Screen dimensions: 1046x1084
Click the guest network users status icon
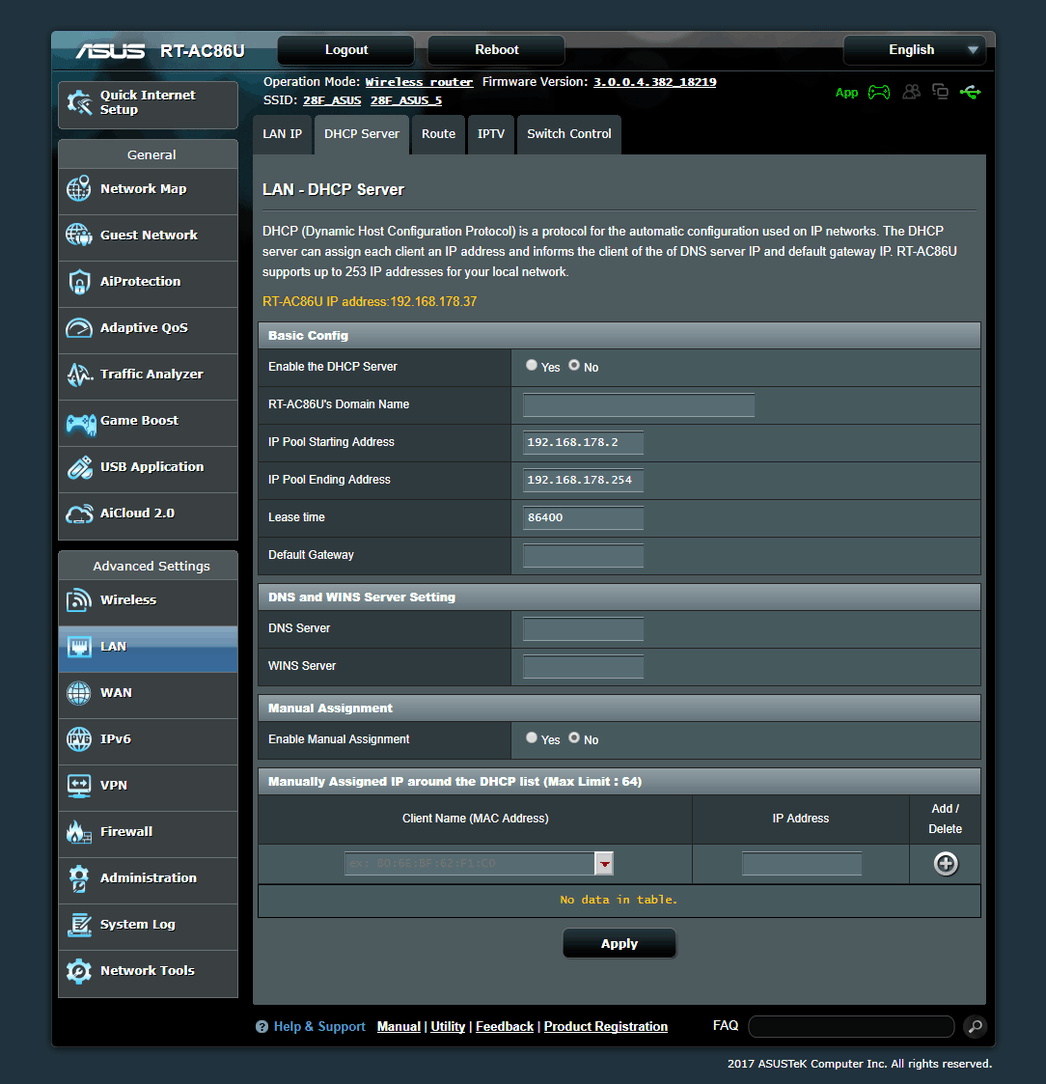point(911,92)
